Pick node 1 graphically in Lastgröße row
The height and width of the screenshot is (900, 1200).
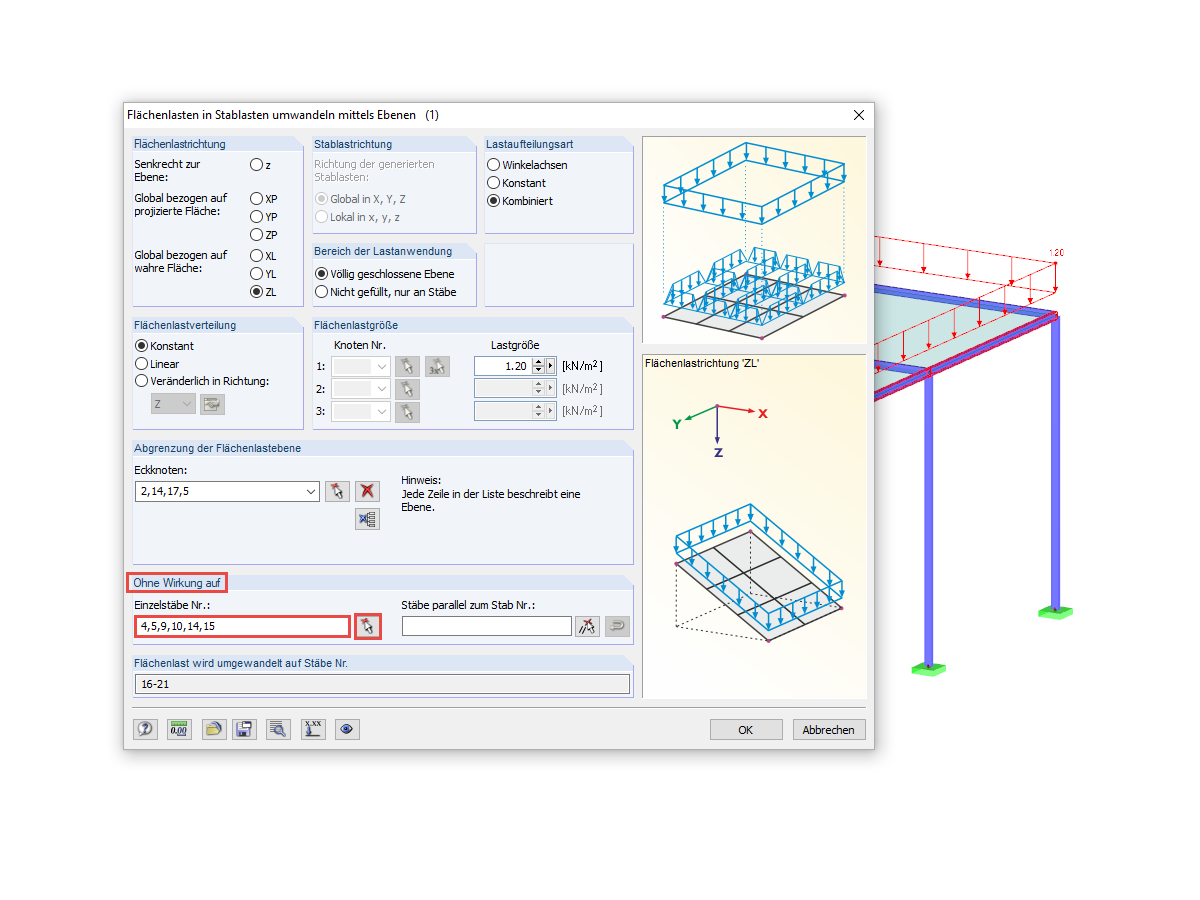(x=407, y=366)
